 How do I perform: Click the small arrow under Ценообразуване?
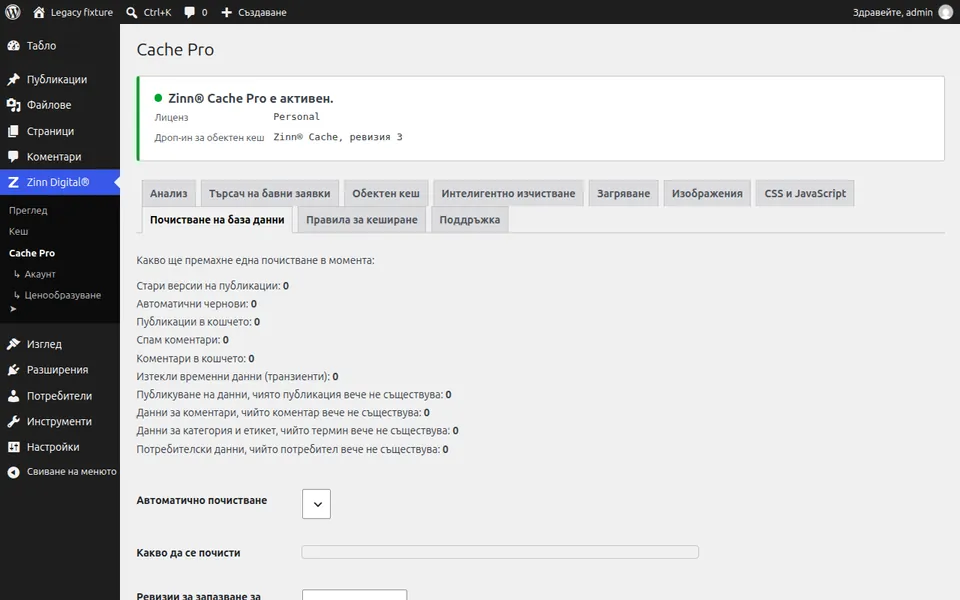13,309
